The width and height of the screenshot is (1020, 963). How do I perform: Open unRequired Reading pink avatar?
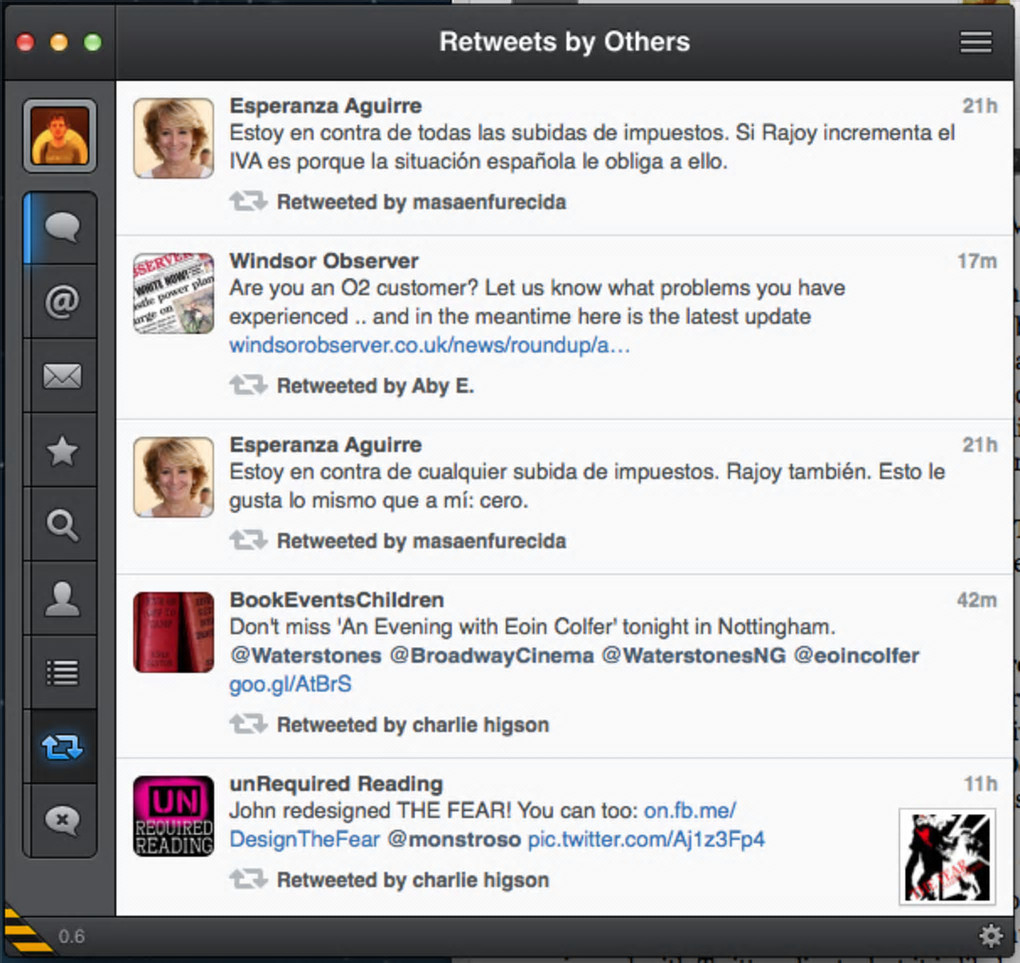(x=173, y=816)
